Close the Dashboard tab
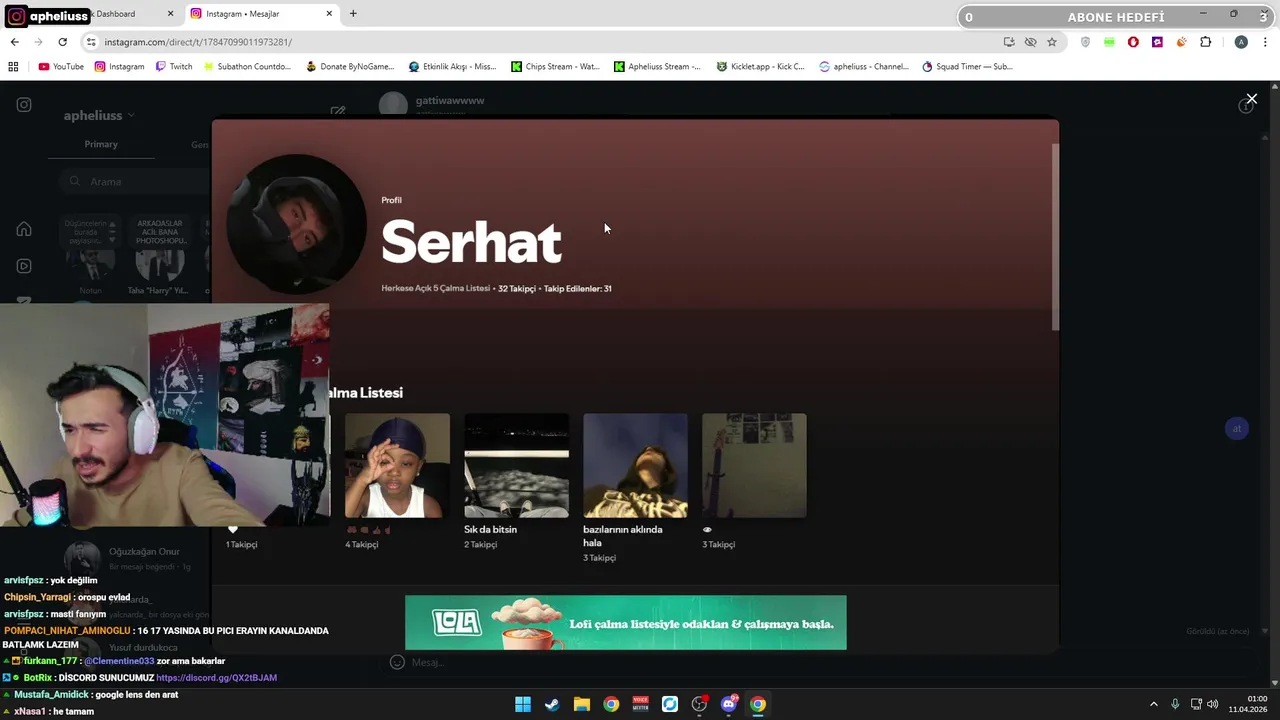 point(170,14)
